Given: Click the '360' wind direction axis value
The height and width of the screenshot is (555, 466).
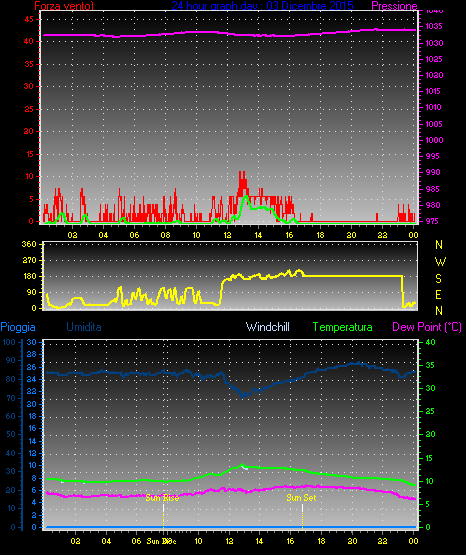Looking at the screenshot, I should [29, 244].
